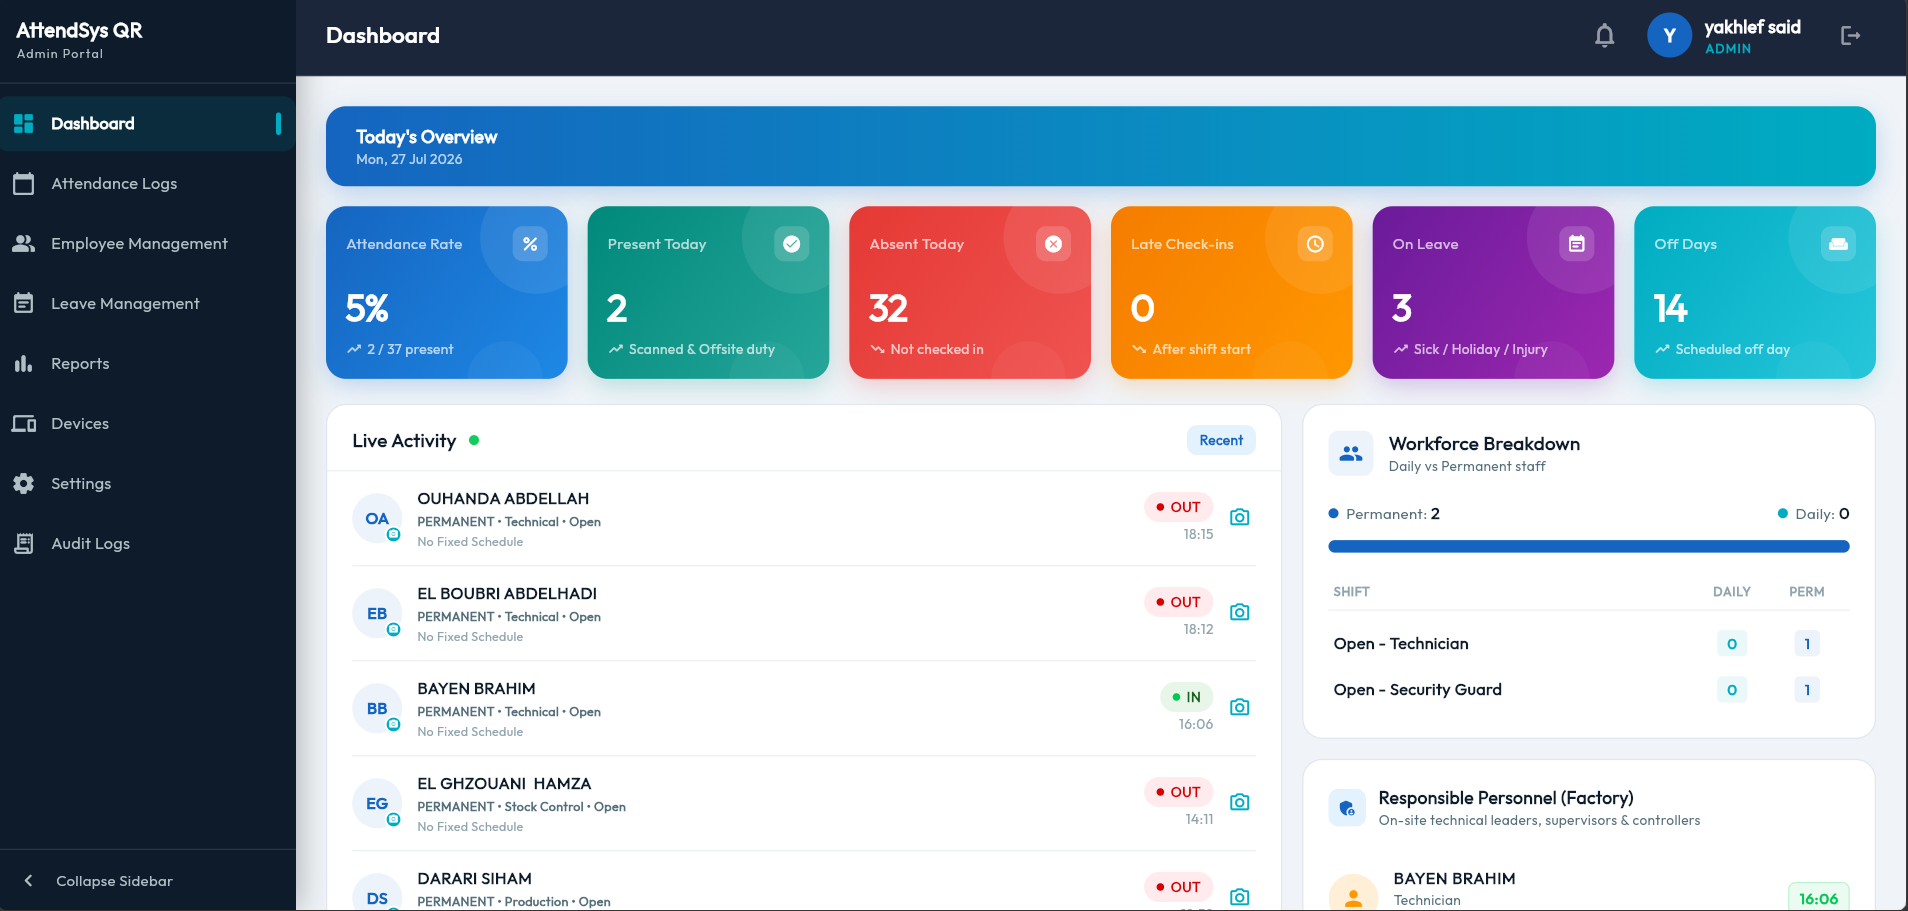Go to Employee Management page
The height and width of the screenshot is (911, 1908).
[148, 244]
